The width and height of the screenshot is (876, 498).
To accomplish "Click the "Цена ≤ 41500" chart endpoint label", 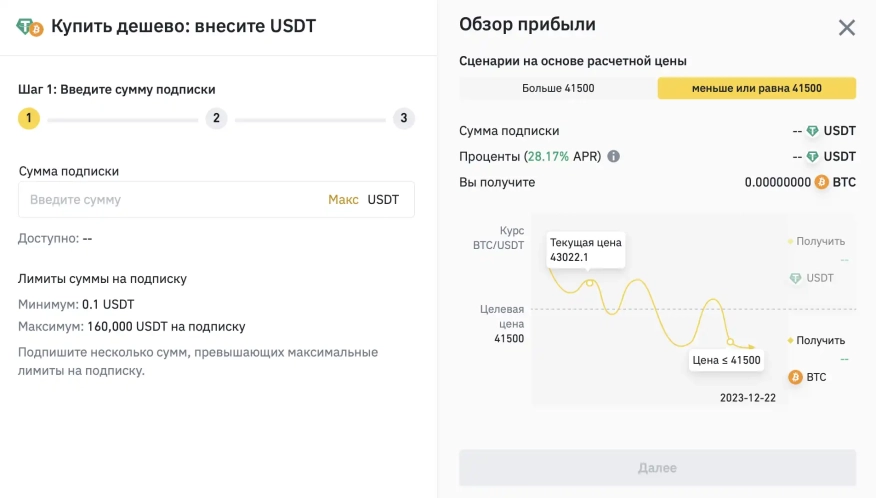I will [725, 360].
